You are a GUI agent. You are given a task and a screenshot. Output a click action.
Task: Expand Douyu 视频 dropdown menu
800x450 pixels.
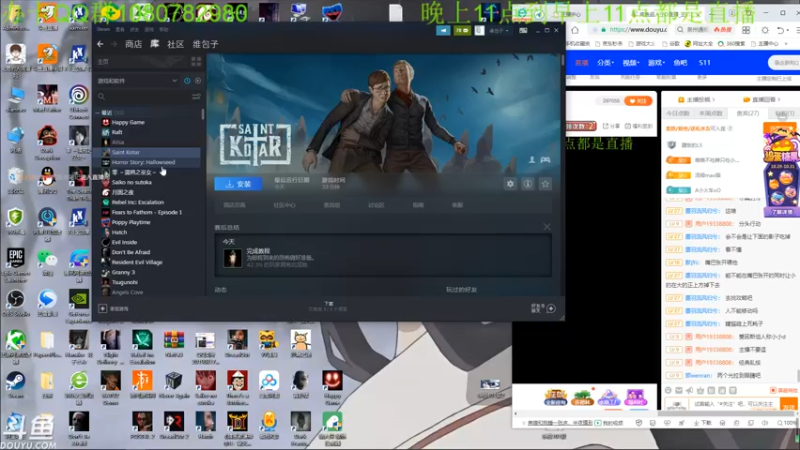click(631, 63)
